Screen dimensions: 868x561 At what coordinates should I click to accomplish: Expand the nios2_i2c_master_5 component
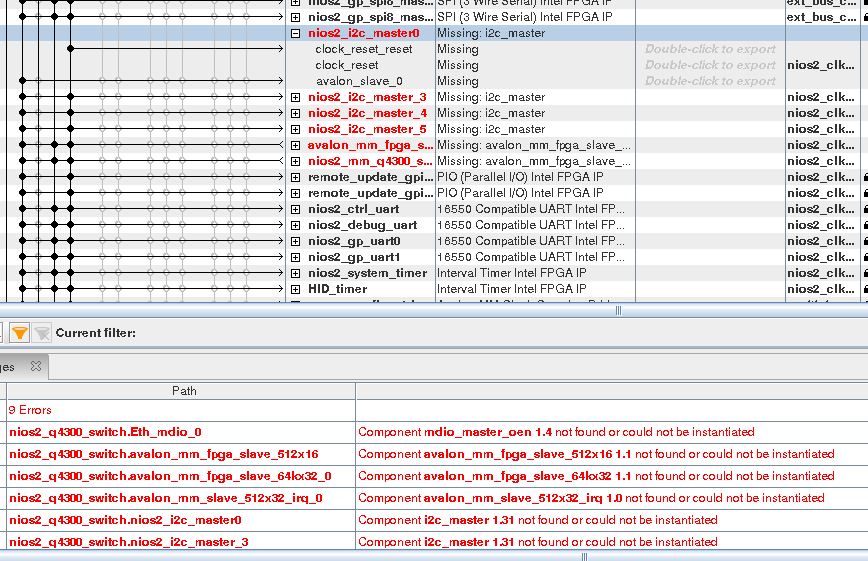[295, 129]
